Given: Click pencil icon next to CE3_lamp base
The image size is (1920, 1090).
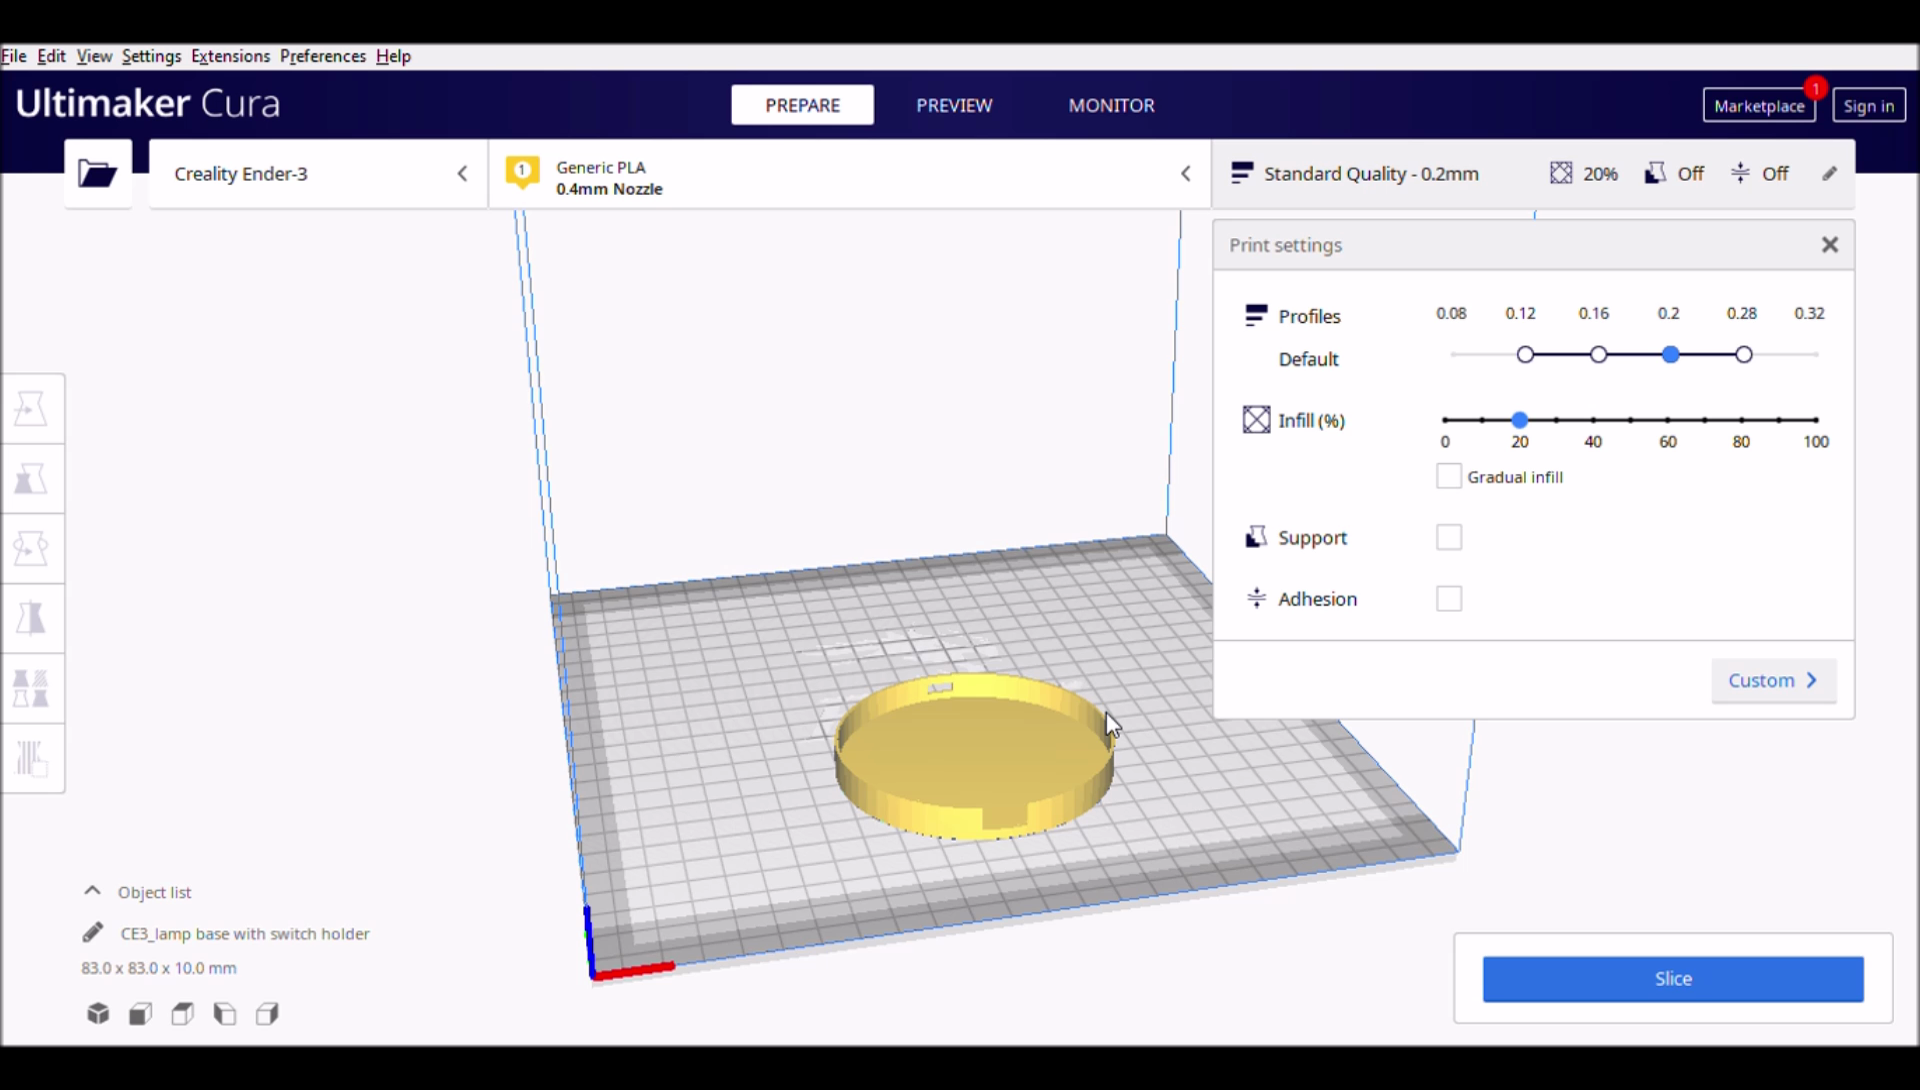Looking at the screenshot, I should [x=93, y=933].
